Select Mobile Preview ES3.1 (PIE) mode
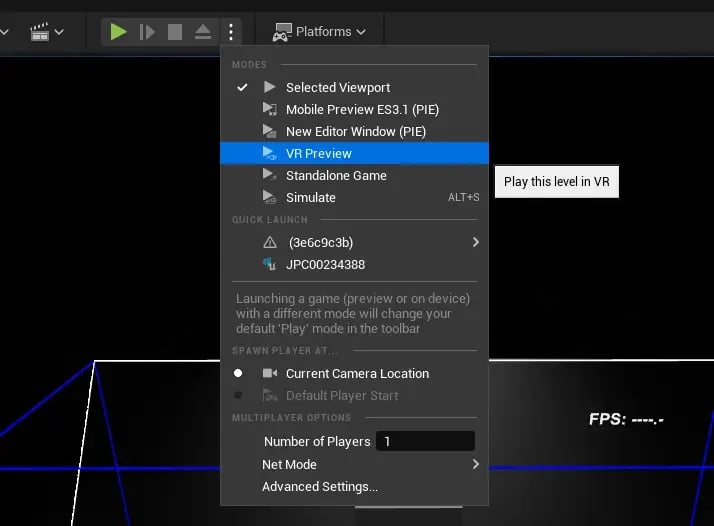This screenshot has height=526, width=714. tap(354, 109)
